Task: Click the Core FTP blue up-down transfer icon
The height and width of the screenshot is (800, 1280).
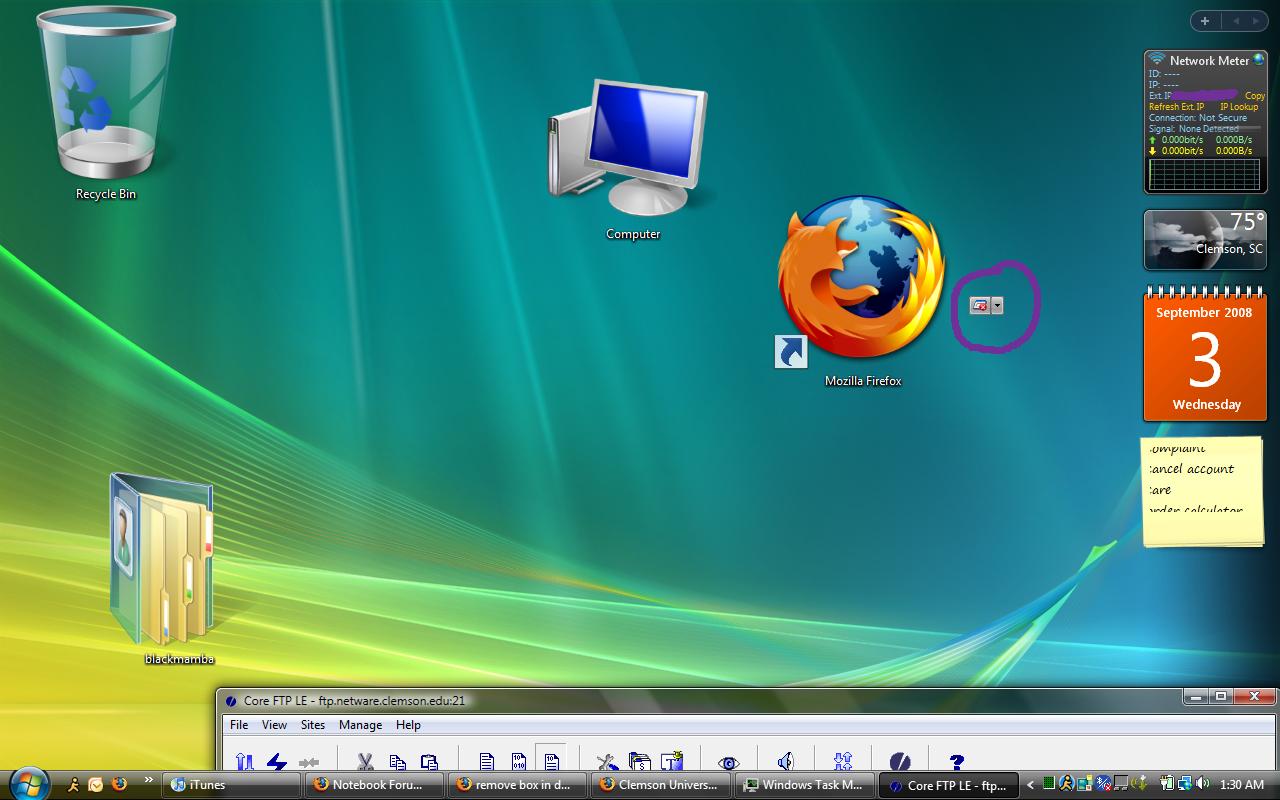Action: (x=842, y=762)
